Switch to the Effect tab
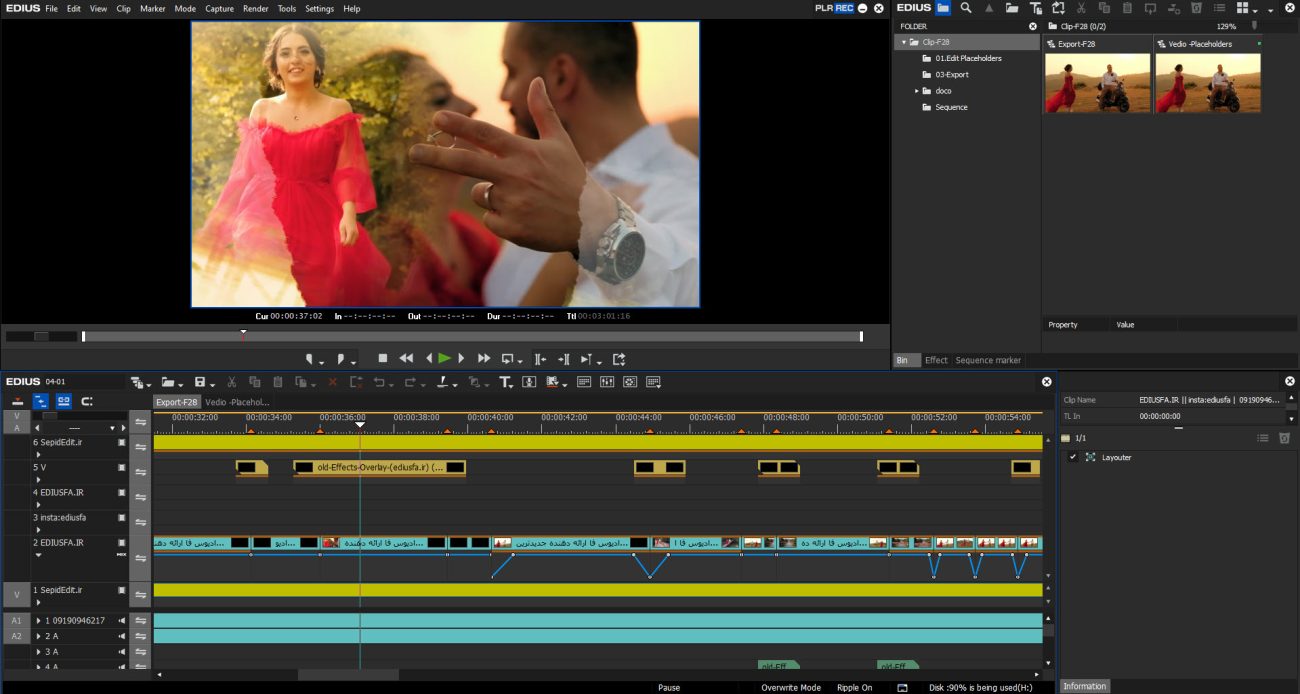 936,360
